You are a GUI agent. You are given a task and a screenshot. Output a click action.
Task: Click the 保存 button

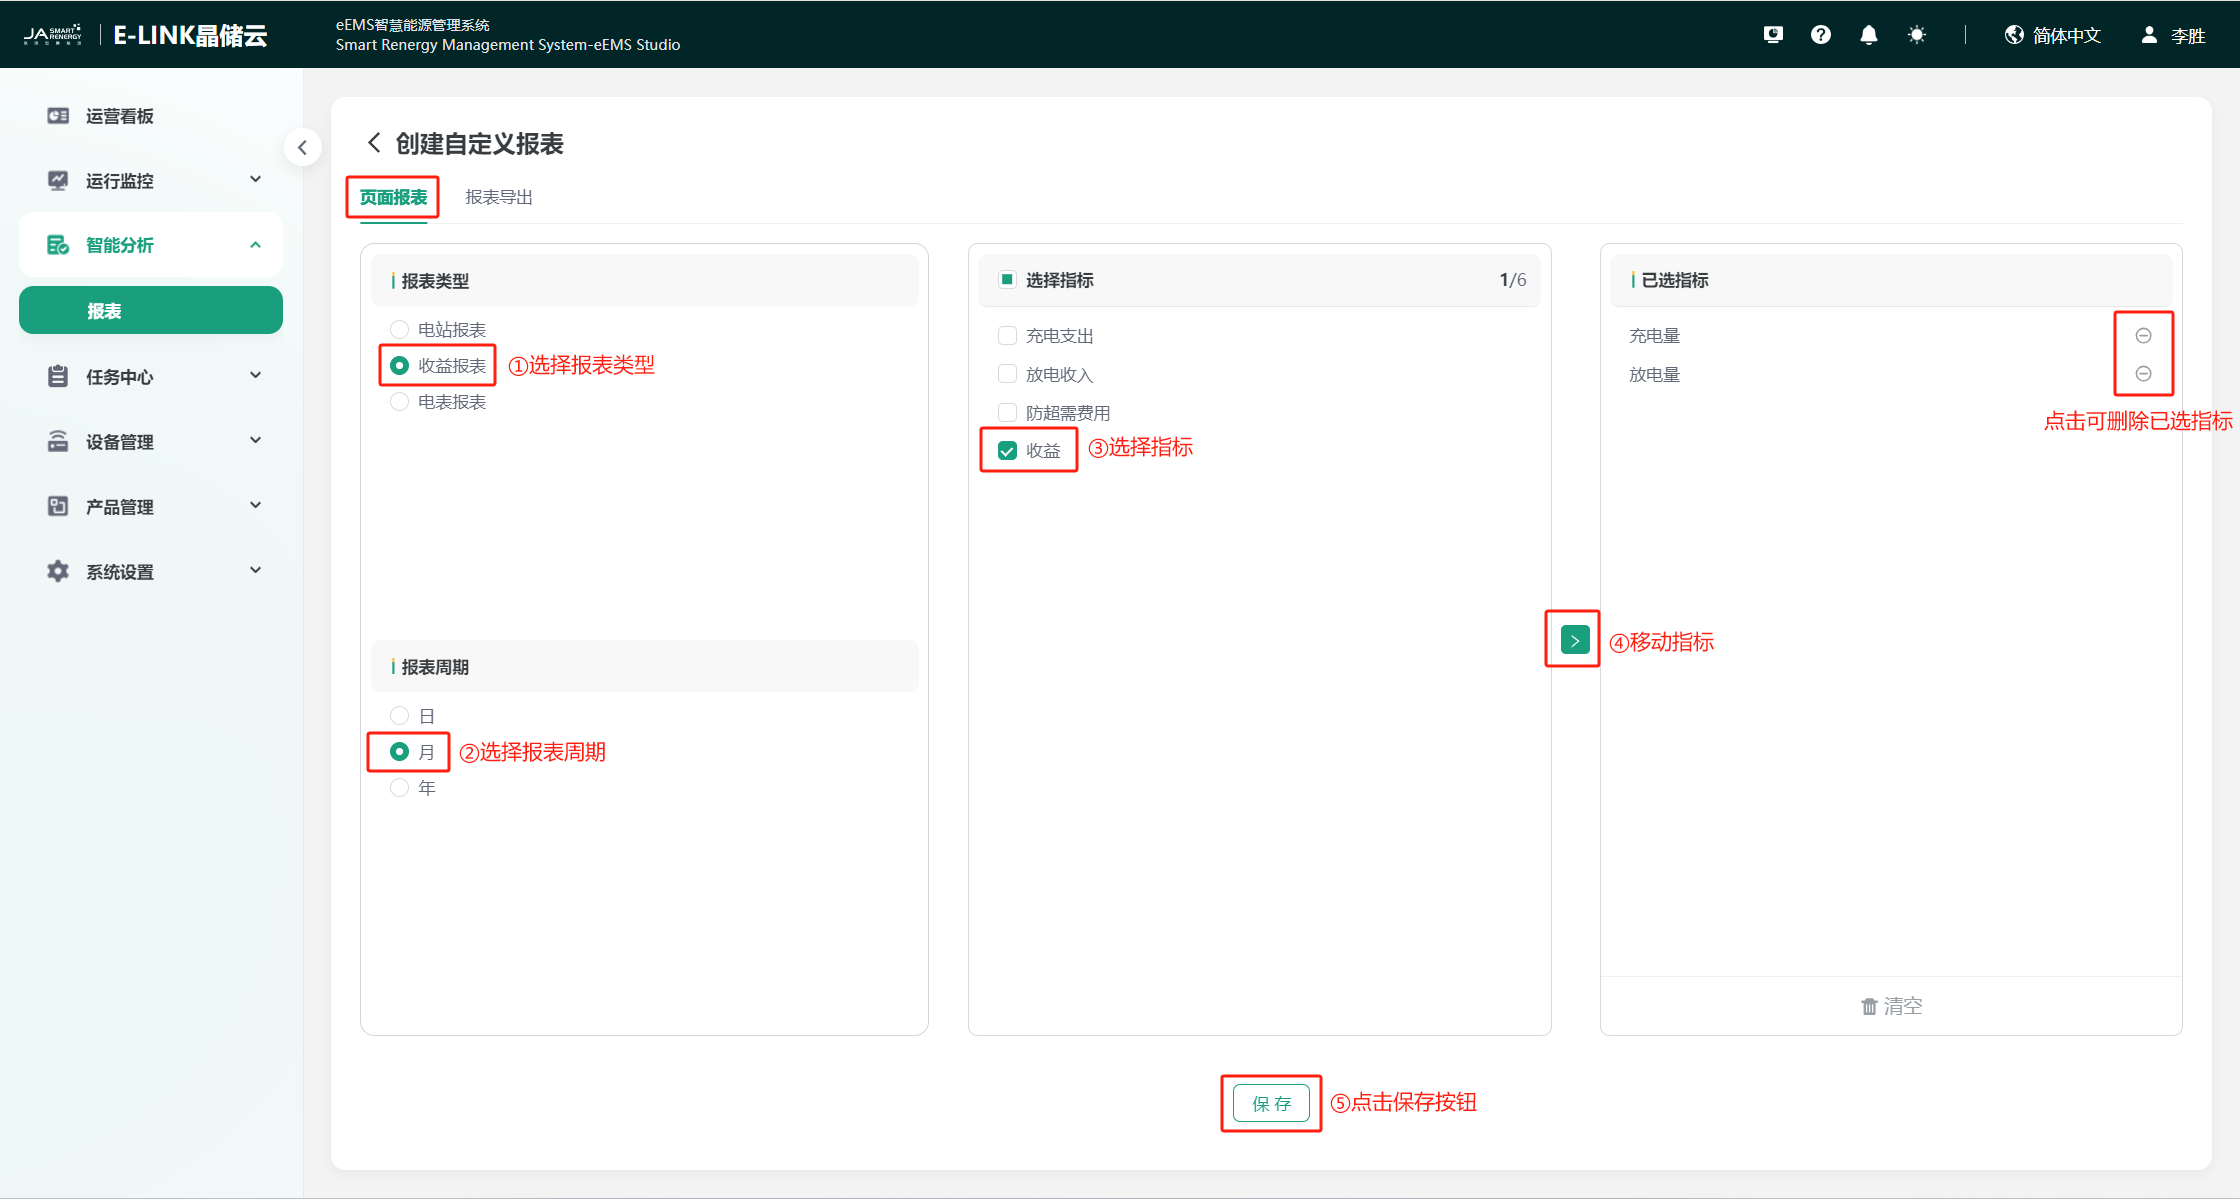tap(1271, 1103)
